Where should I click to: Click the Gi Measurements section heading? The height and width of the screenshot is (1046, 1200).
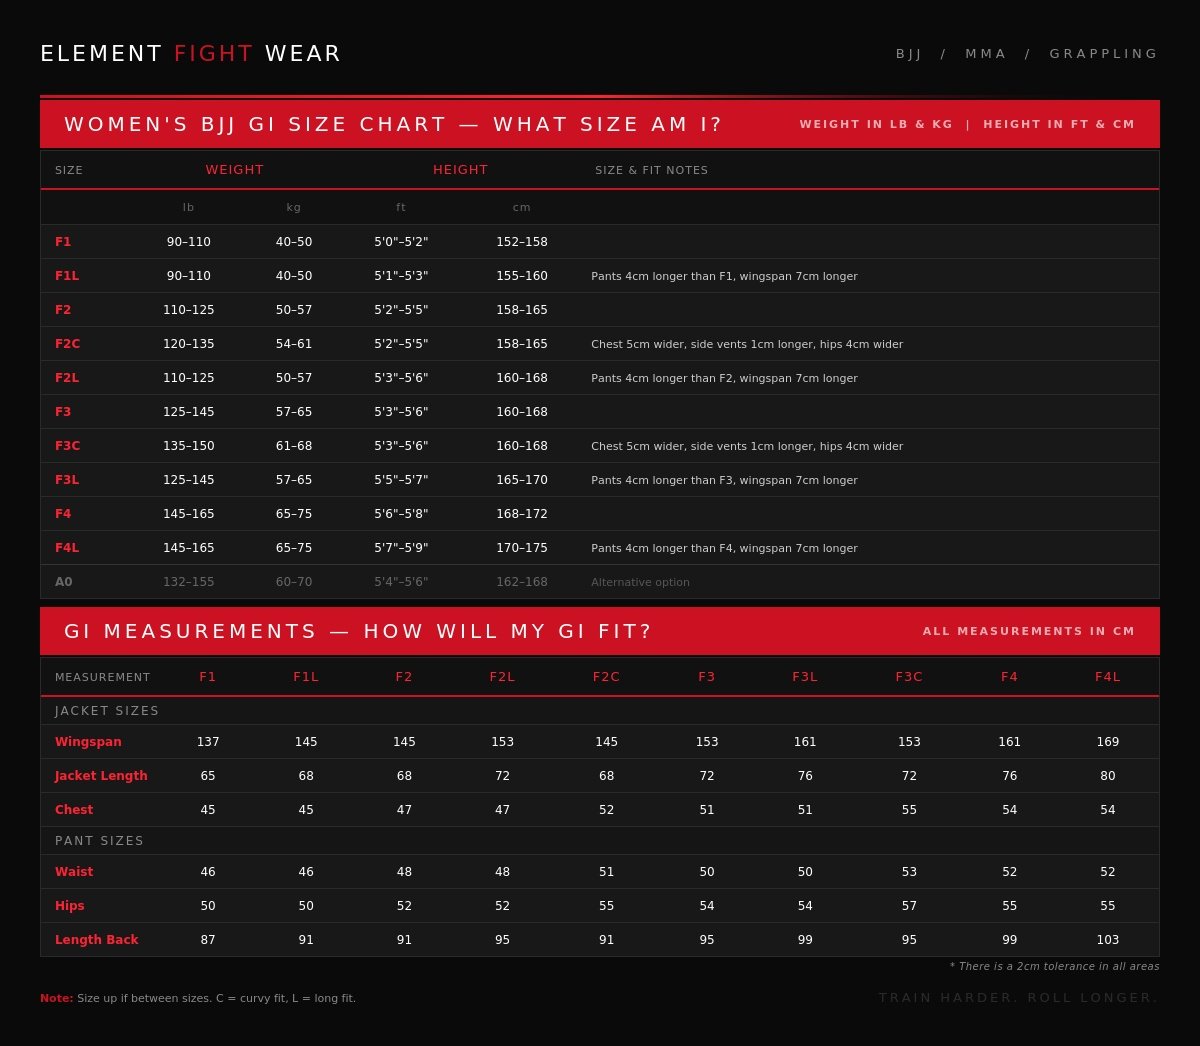358,632
